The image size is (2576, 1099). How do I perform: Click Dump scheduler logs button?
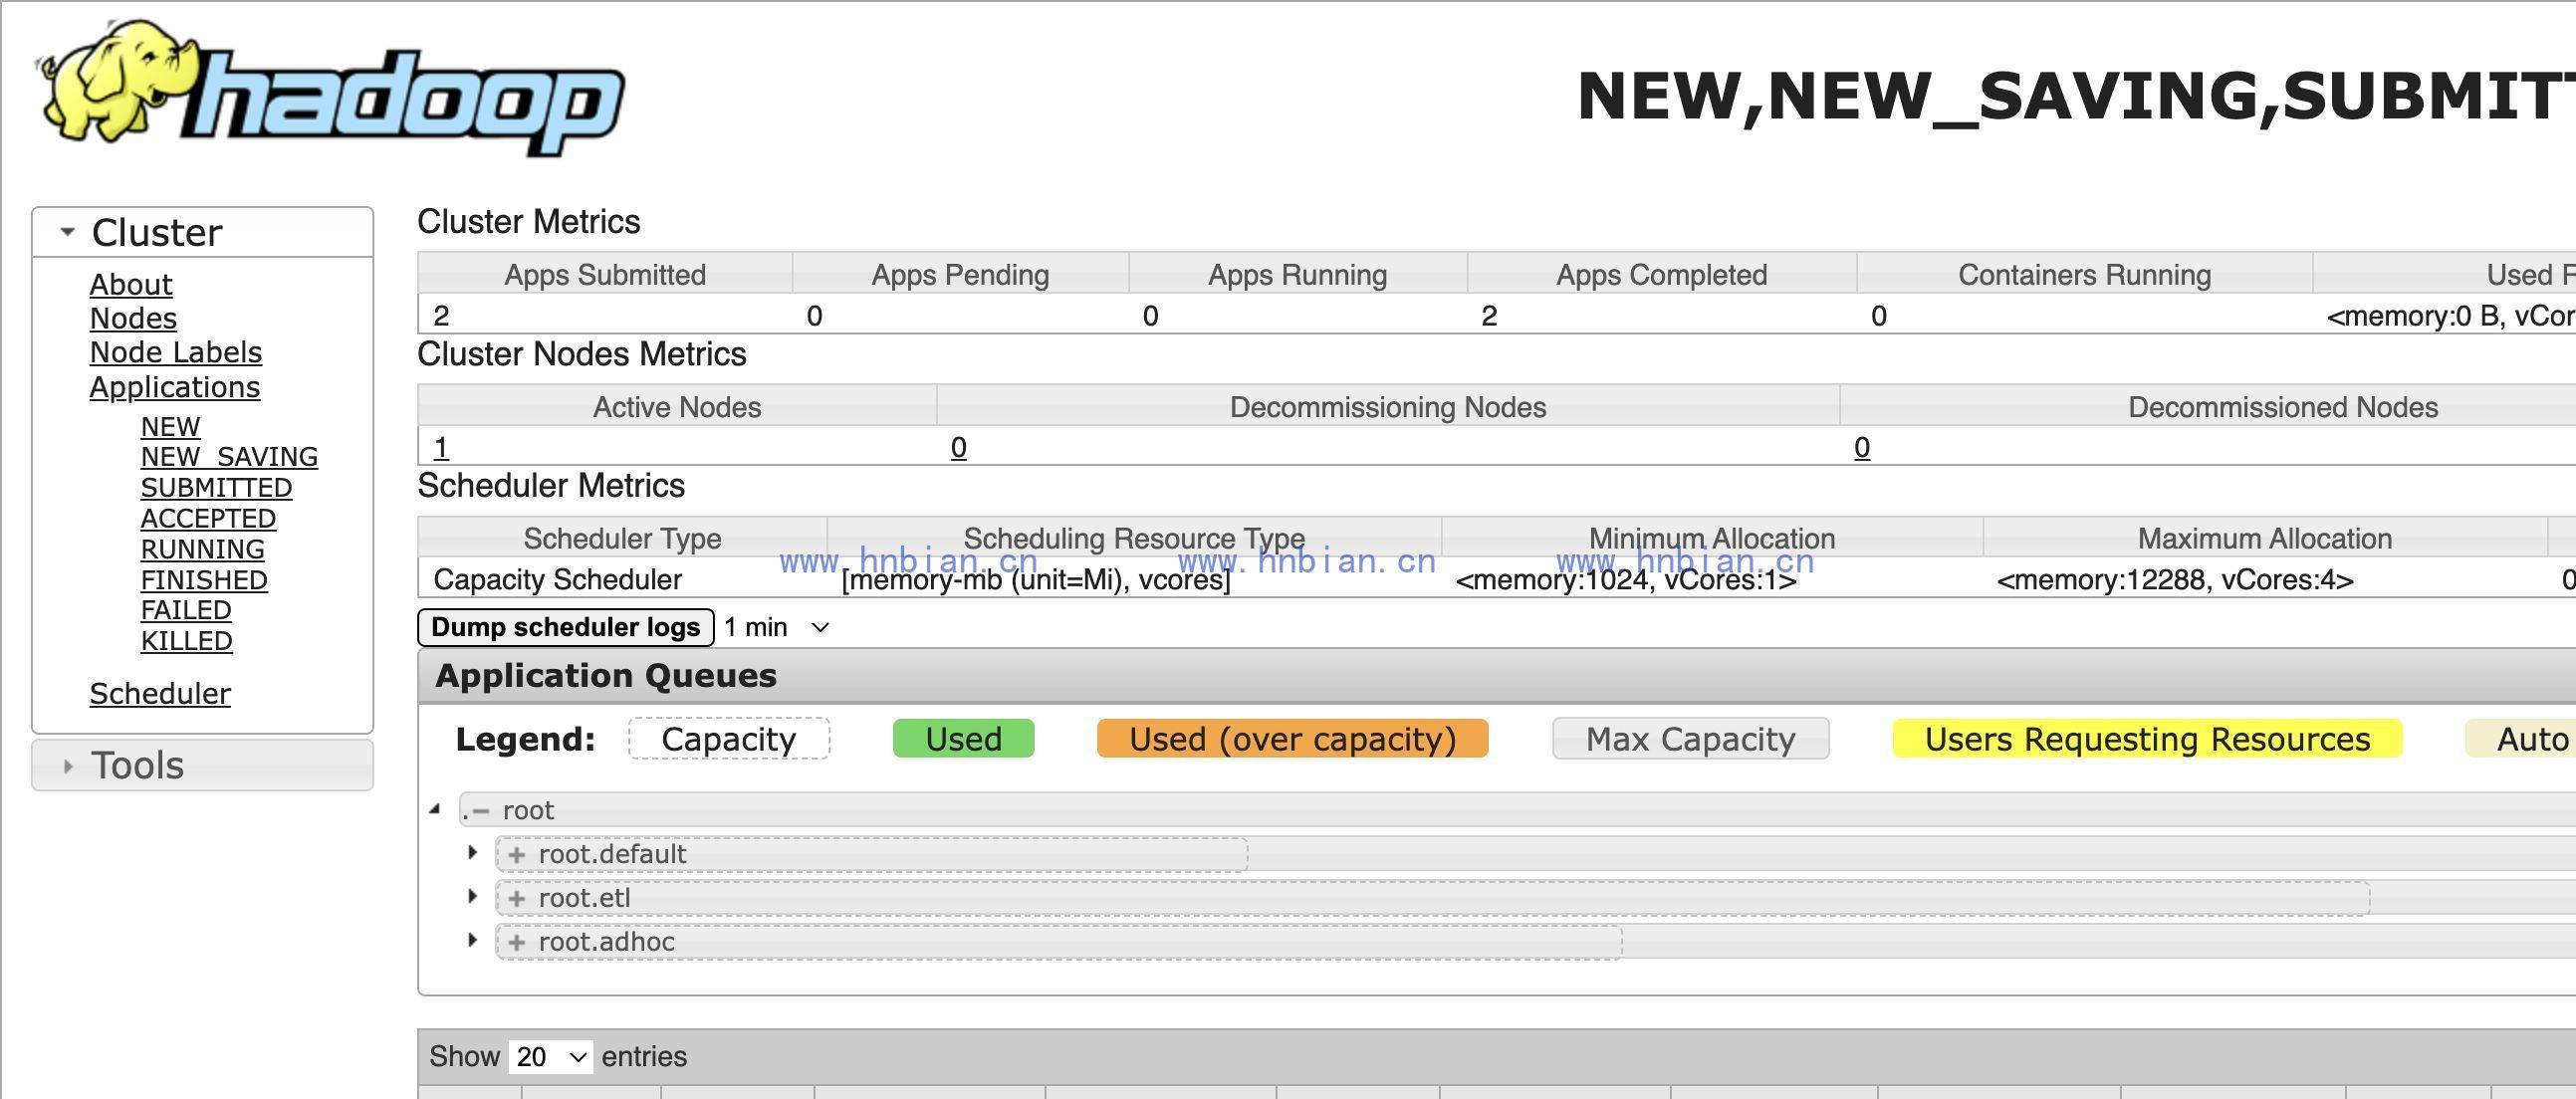tap(566, 627)
